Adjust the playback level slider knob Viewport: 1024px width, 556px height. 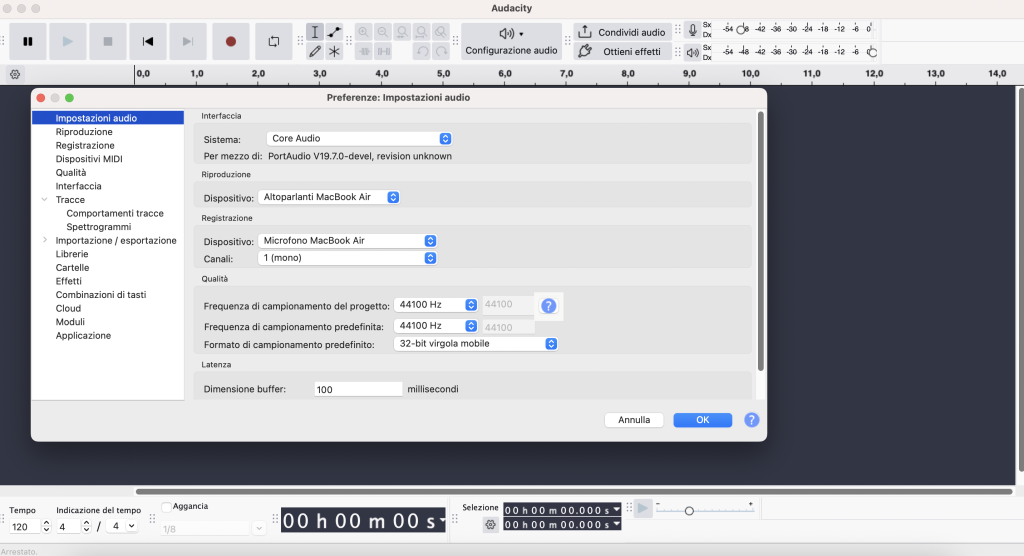871,52
